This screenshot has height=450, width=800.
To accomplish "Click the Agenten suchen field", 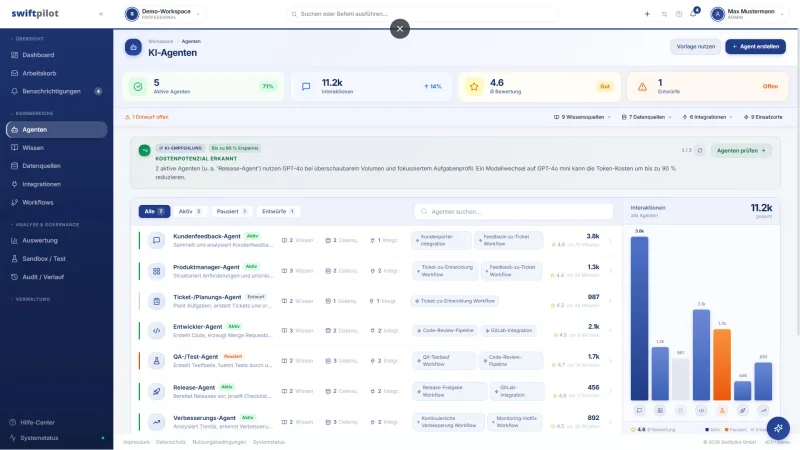I will tap(514, 211).
